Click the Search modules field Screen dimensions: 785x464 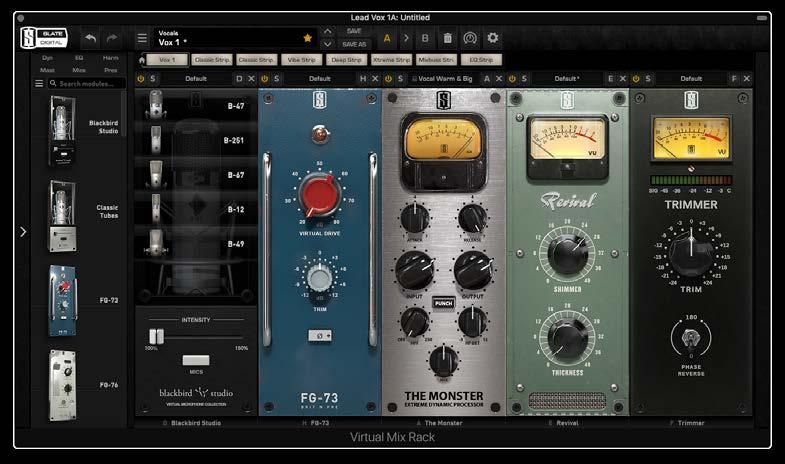click(x=87, y=84)
